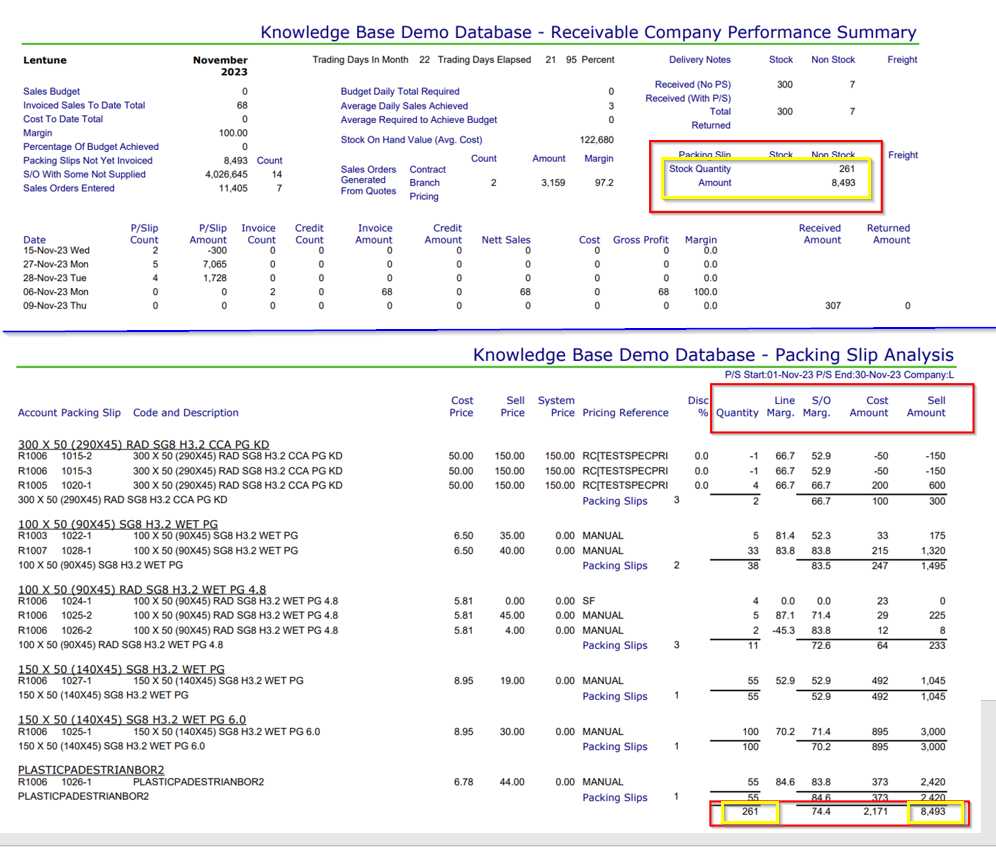
Task: Click the Account Packing Slip column header
Action: (69, 412)
